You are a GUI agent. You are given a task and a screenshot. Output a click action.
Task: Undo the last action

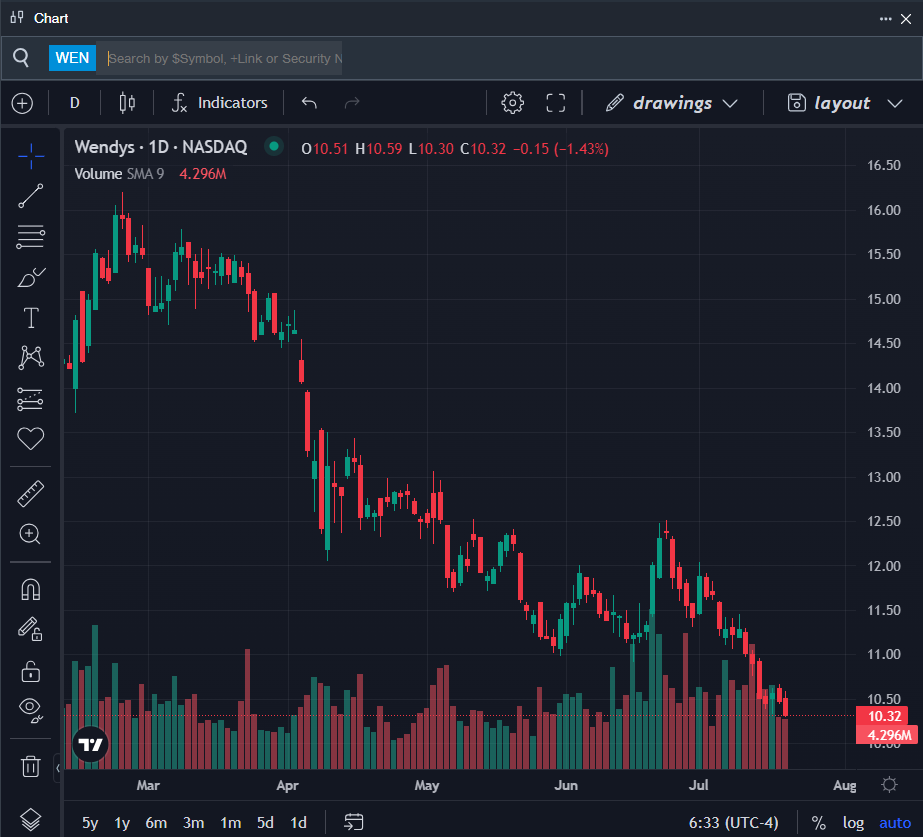point(309,104)
